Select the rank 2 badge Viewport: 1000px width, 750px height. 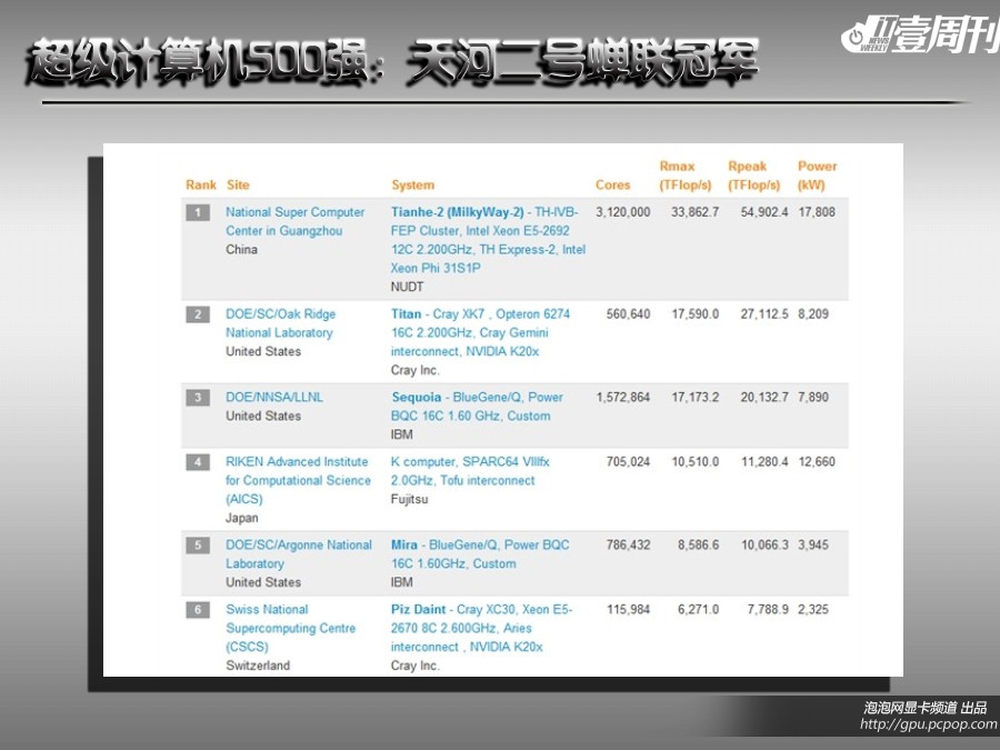[198, 314]
